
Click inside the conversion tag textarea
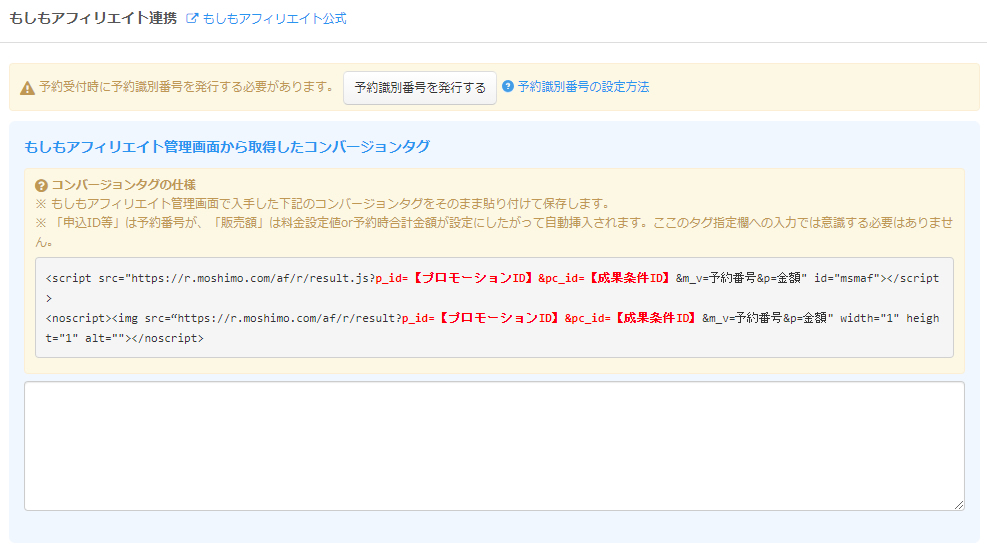(494, 446)
